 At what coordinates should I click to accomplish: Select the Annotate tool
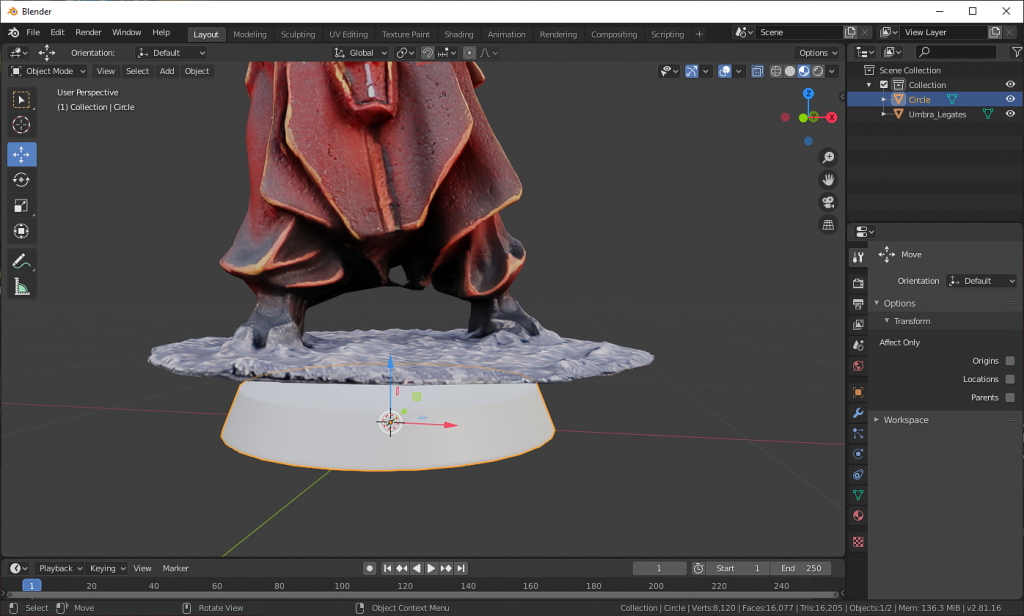click(21, 261)
